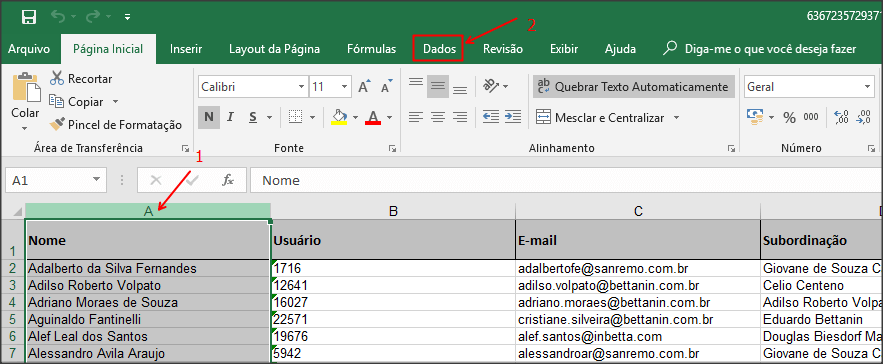Switch to the Revisão tab

point(503,49)
